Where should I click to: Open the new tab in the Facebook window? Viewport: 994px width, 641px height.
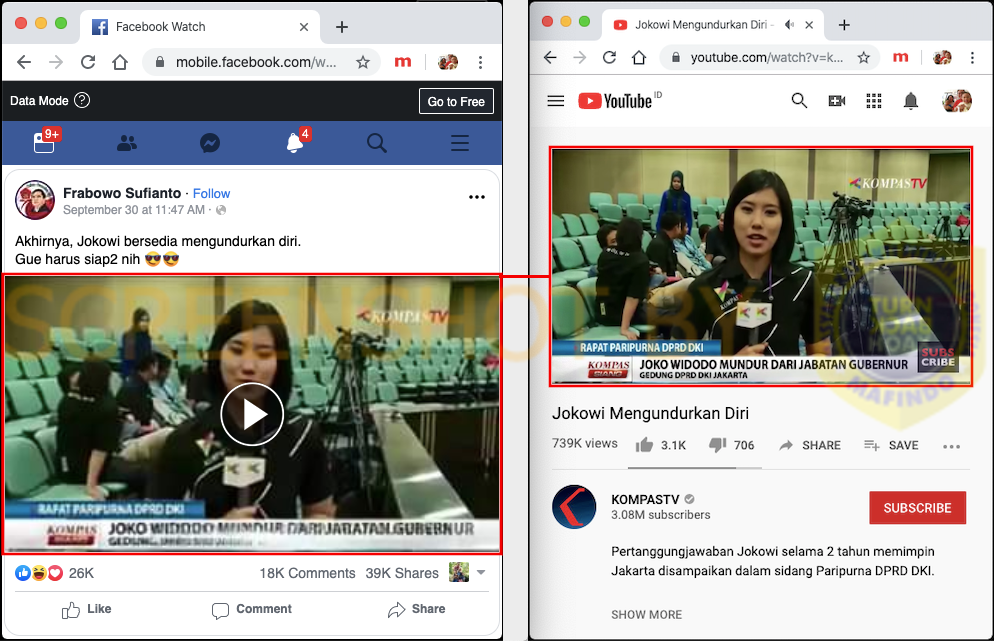pyautogui.click(x=342, y=27)
